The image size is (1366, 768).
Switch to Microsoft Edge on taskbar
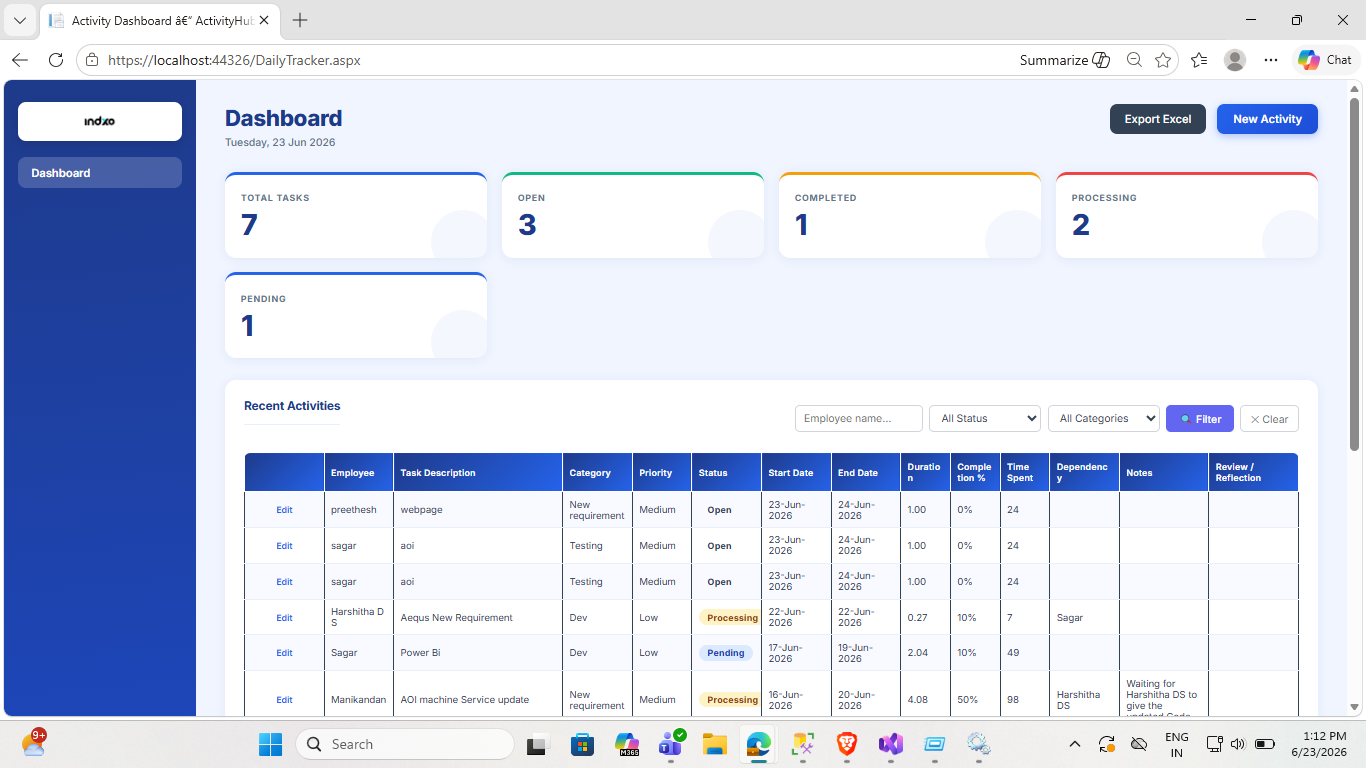tap(759, 744)
